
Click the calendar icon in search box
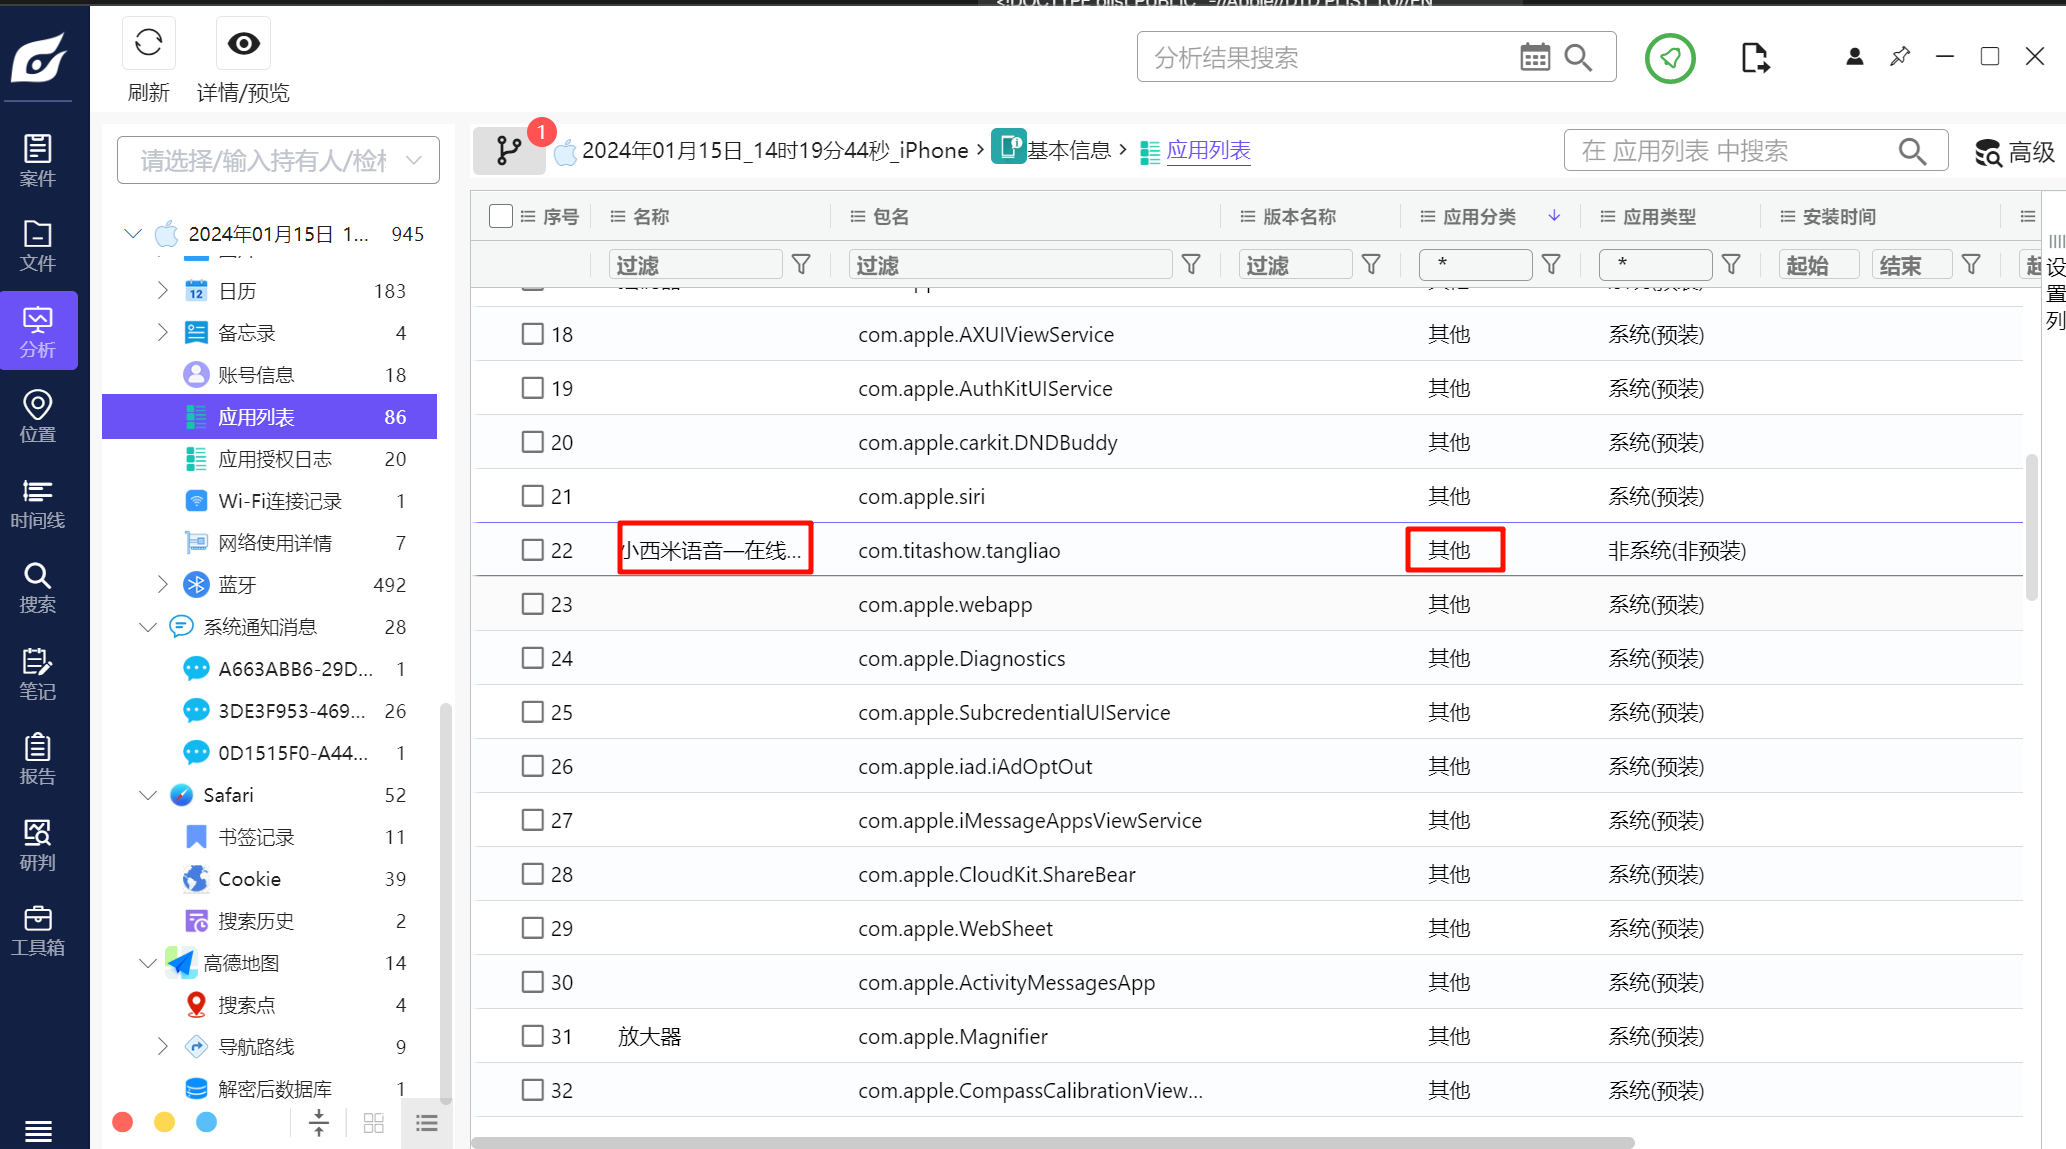tap(1534, 58)
